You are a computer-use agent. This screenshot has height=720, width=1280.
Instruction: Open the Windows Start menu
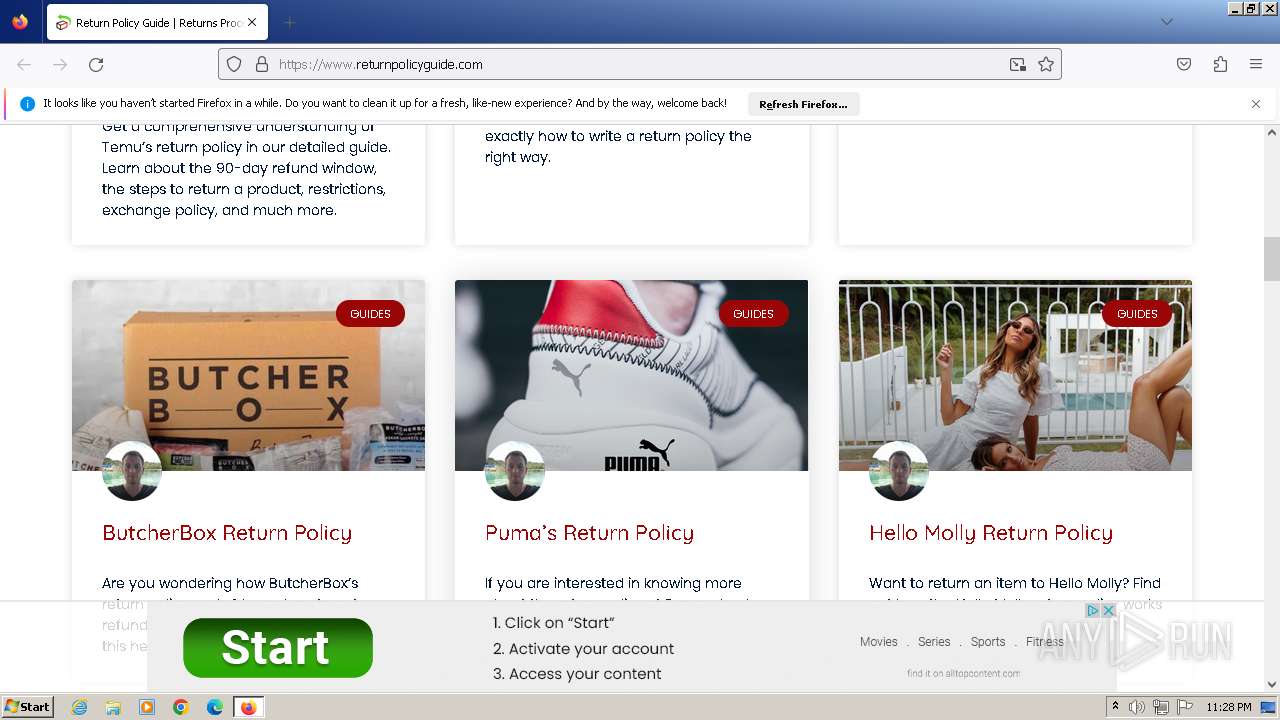[27, 707]
